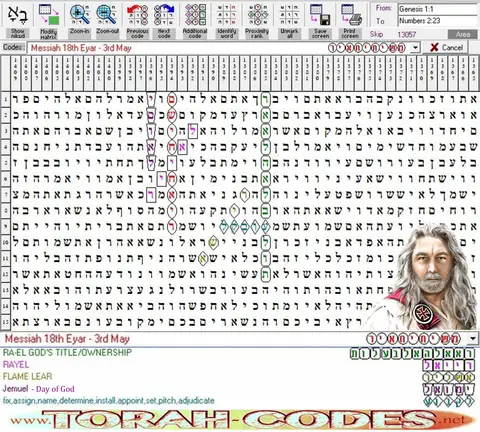
Task: Toggle the Show nikud tool
Action: click(x=17, y=21)
